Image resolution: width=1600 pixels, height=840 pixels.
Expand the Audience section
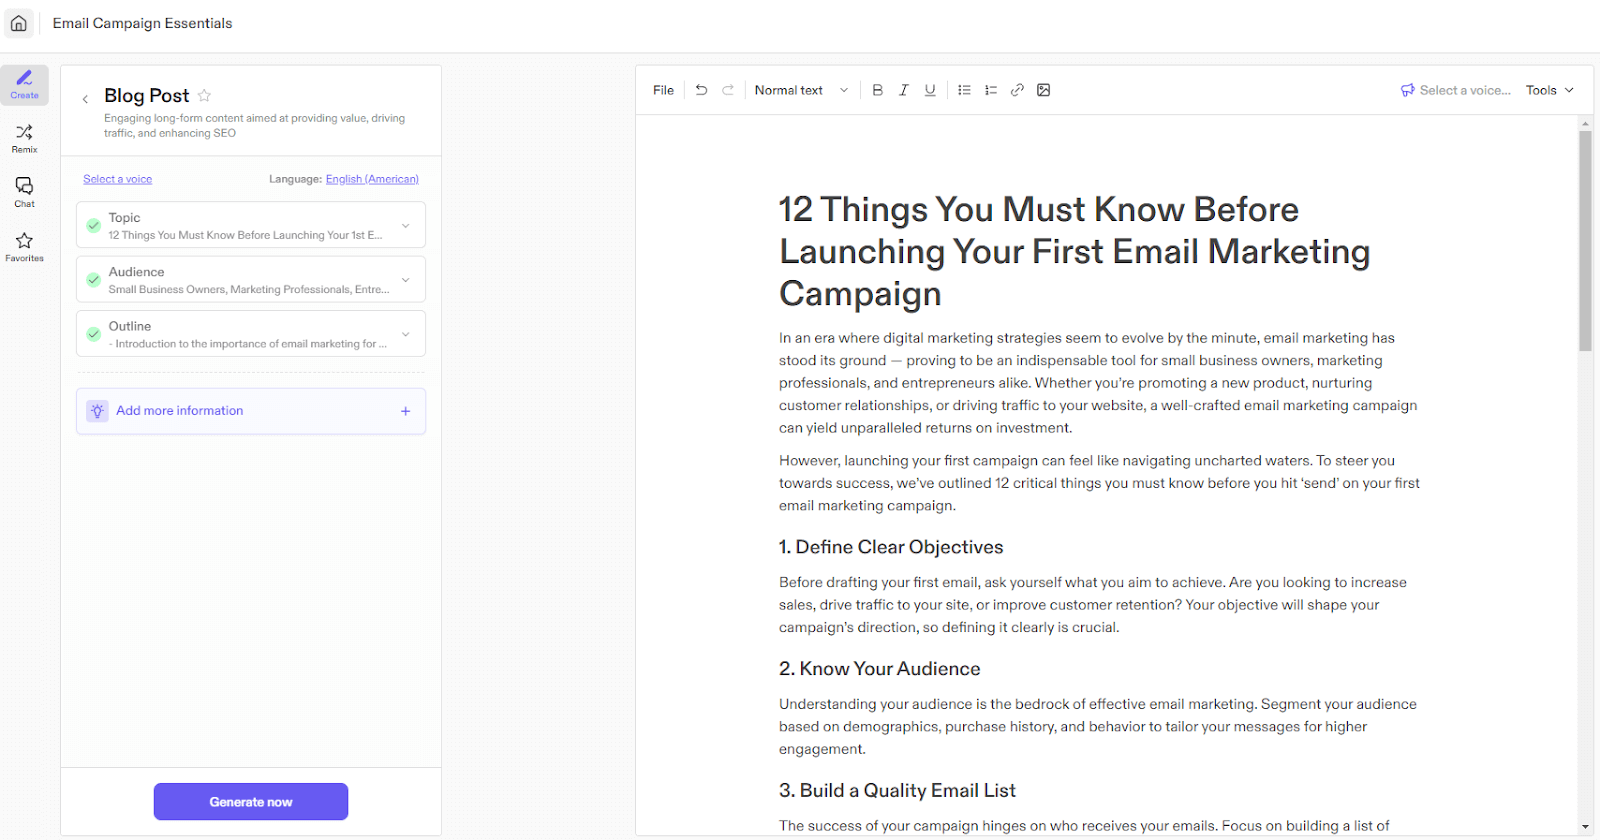point(405,280)
